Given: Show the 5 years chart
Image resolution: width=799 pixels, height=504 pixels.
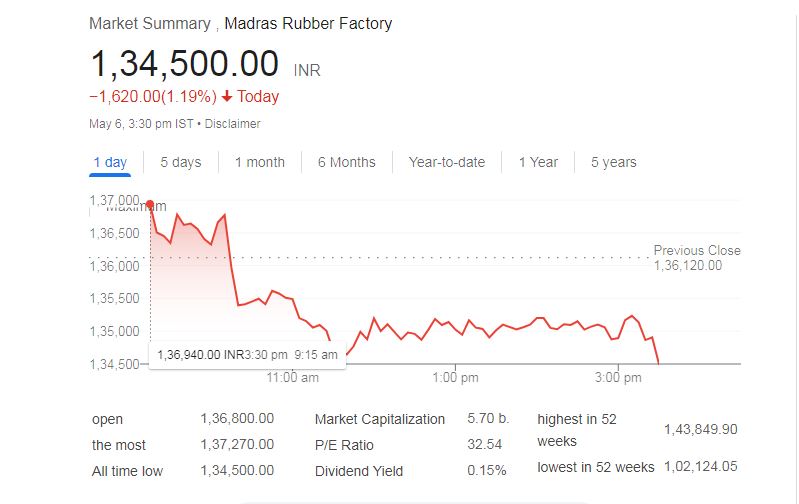Looking at the screenshot, I should pyautogui.click(x=613, y=162).
